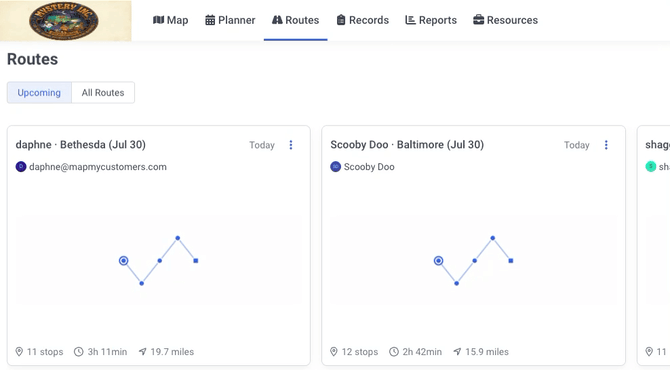
Task: Click the 11 stops text on daphne route
Action: (x=45, y=352)
